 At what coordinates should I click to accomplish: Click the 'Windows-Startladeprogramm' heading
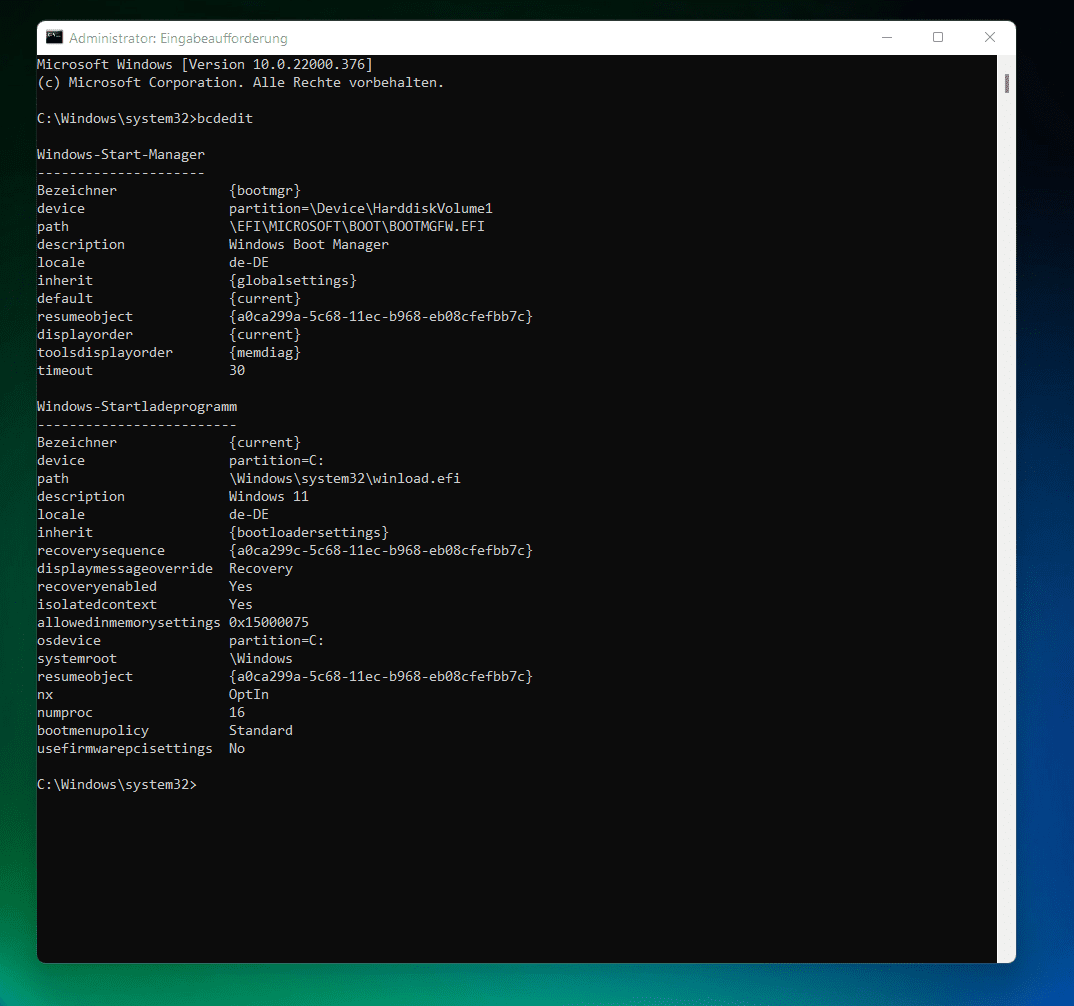(x=137, y=407)
